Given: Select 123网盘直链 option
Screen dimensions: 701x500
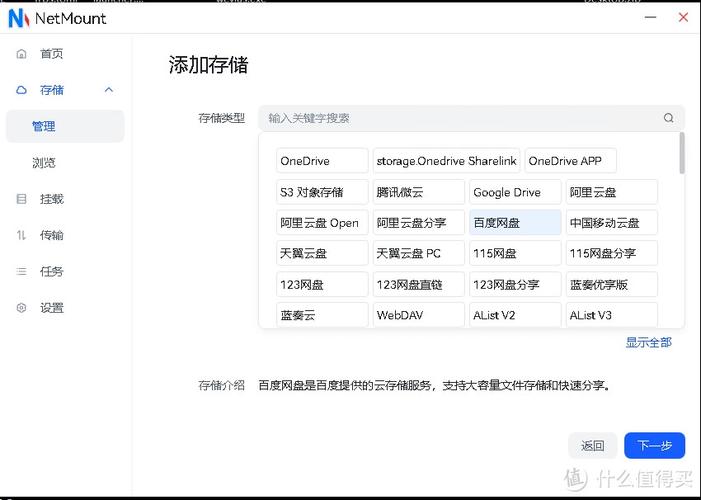Looking at the screenshot, I should [419, 284].
